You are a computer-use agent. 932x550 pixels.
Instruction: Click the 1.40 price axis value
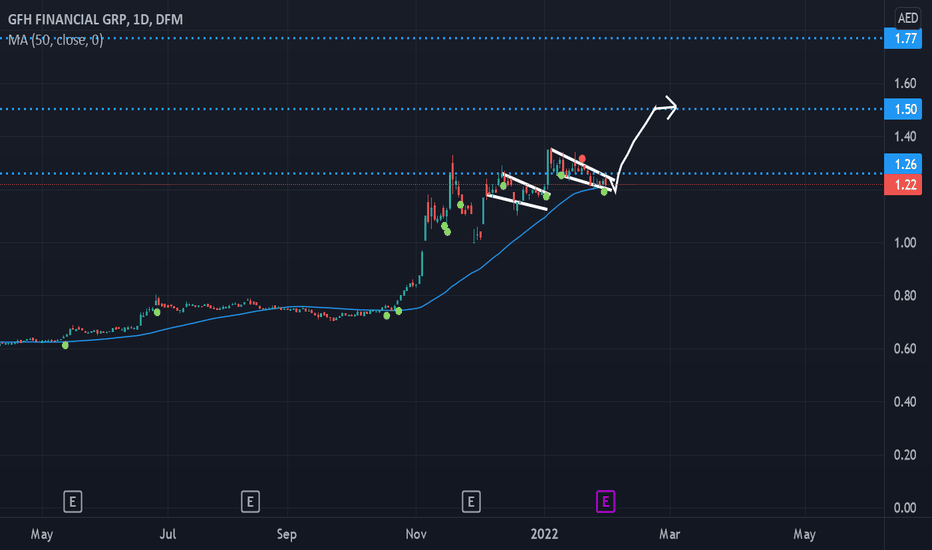[905, 136]
